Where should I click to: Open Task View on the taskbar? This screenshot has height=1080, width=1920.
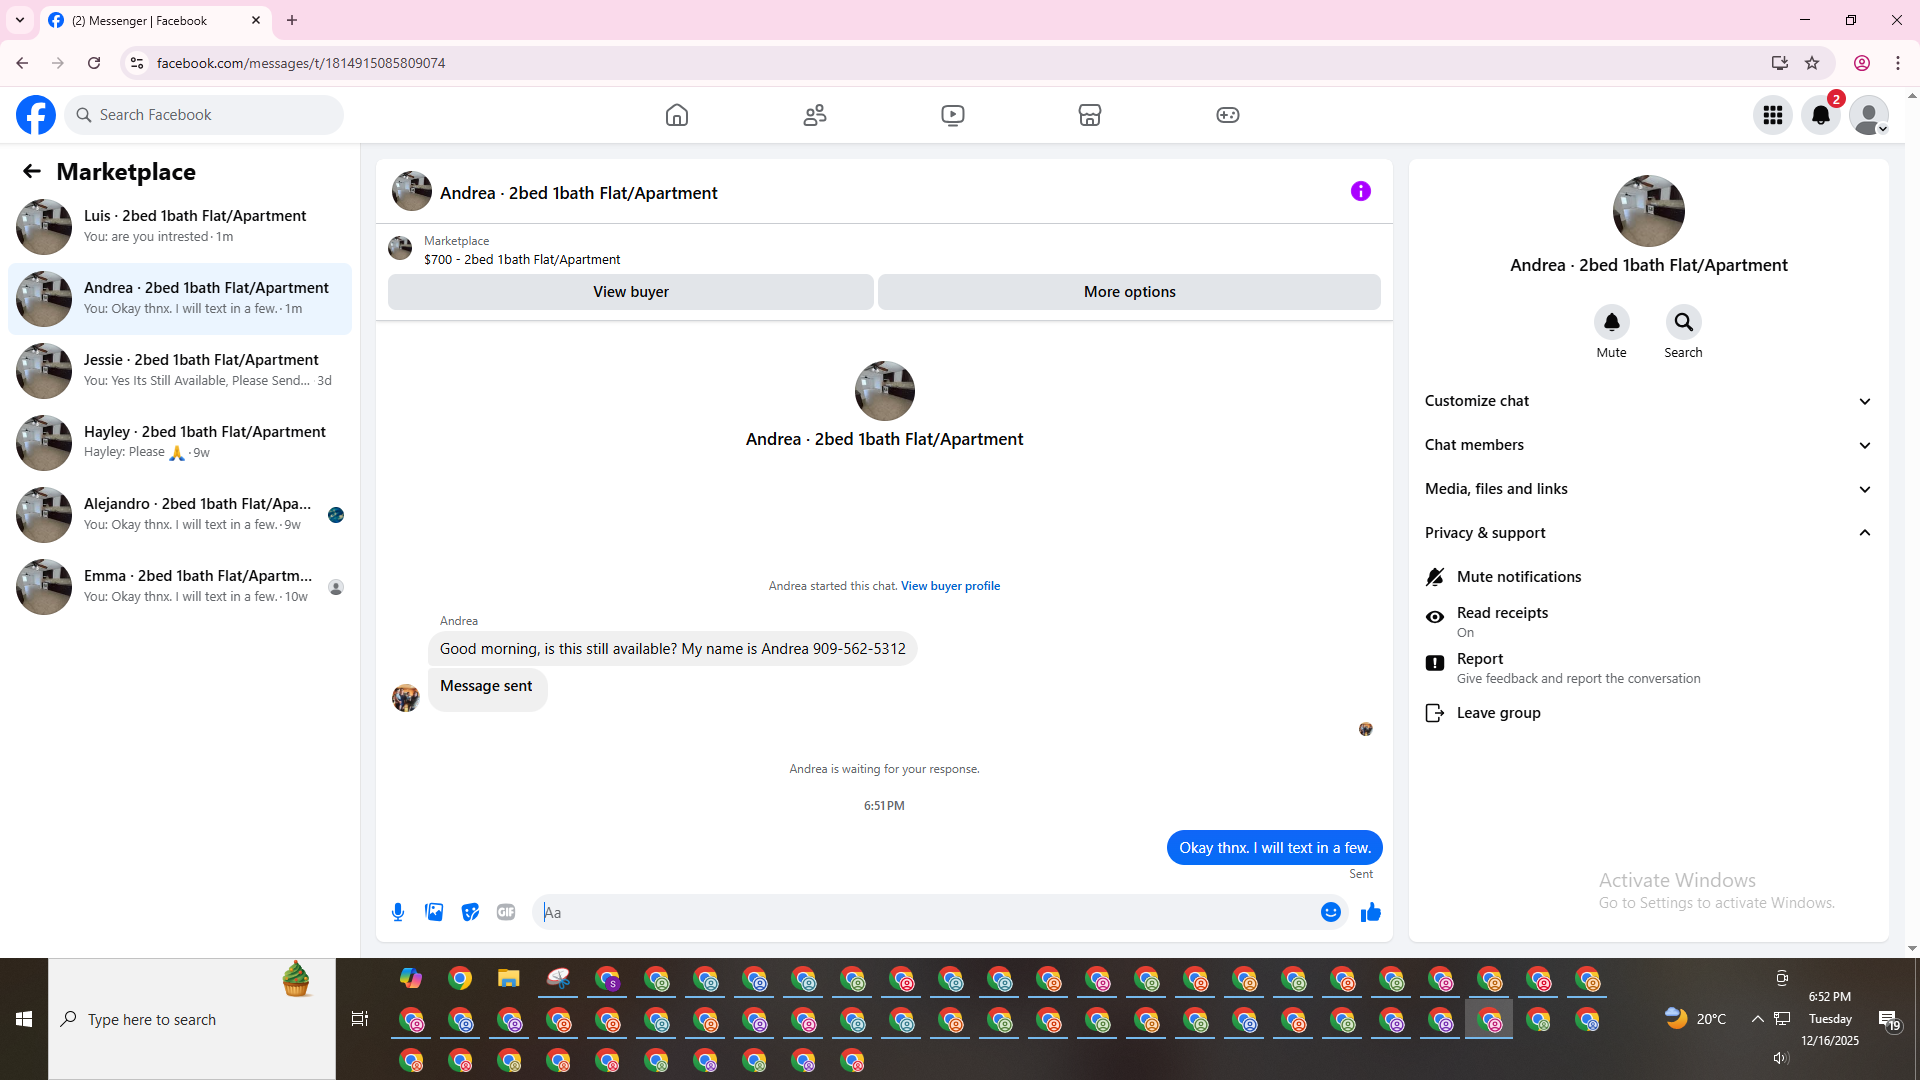pyautogui.click(x=360, y=1019)
